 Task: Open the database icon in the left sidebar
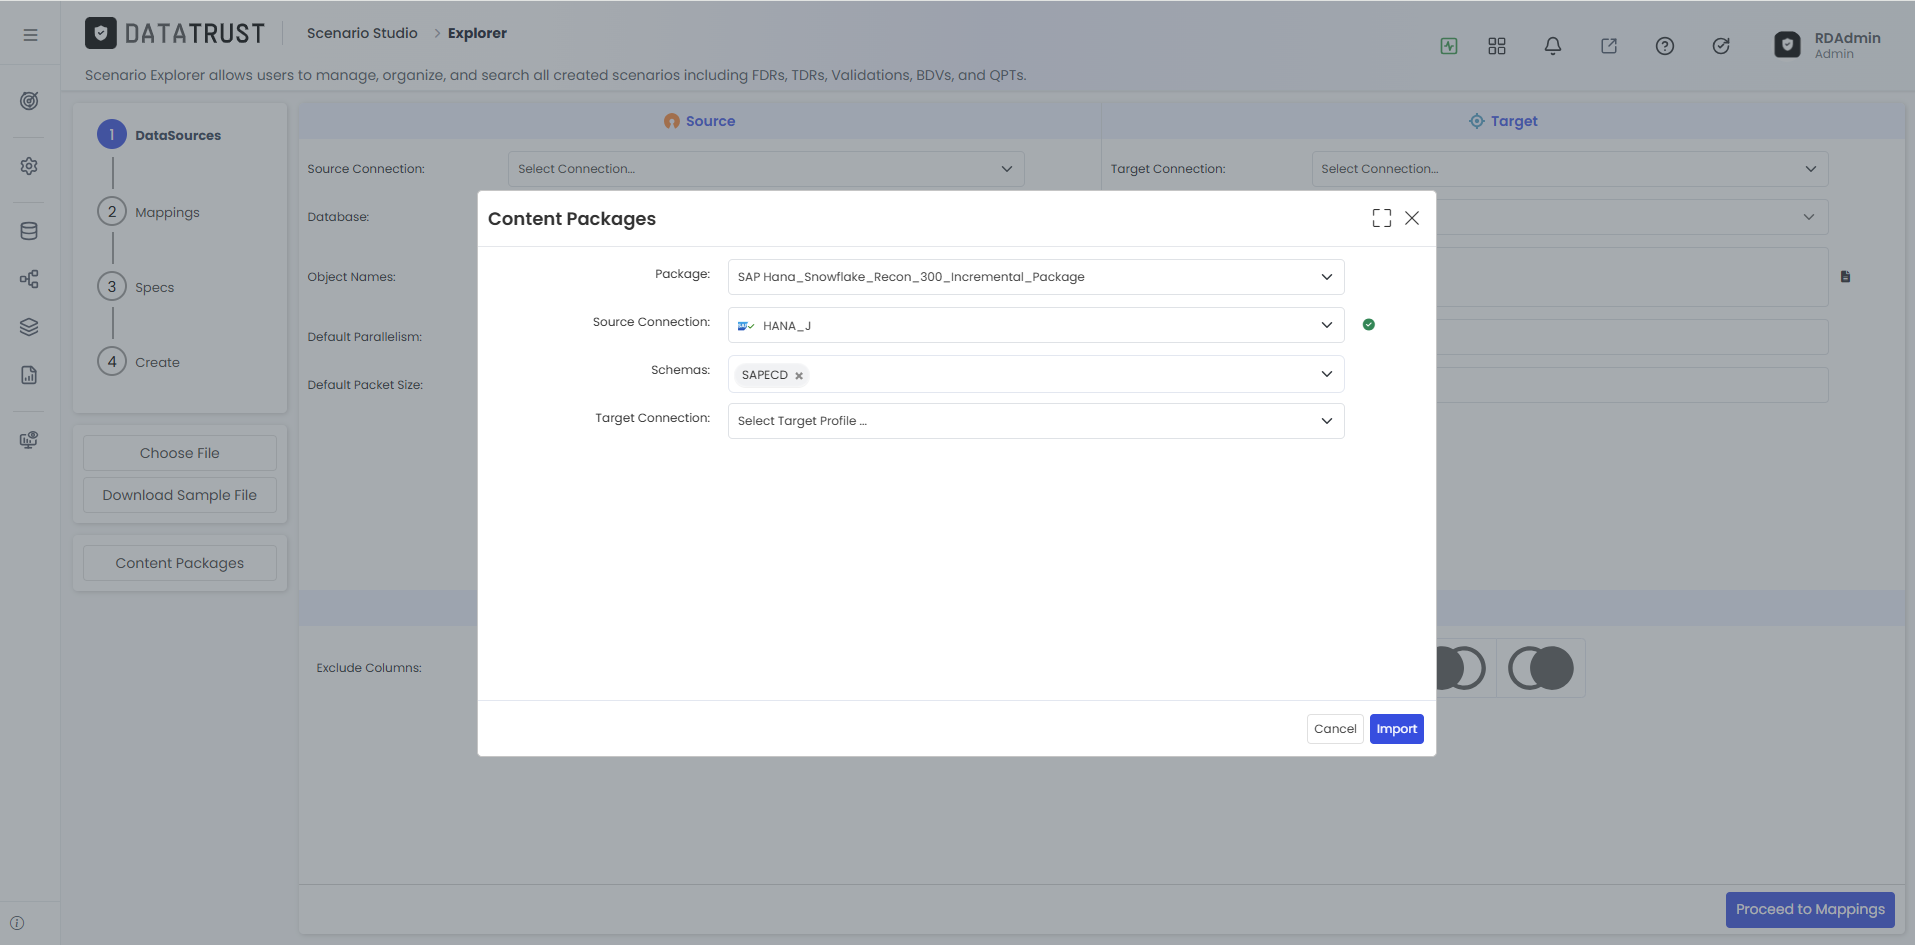pos(29,231)
